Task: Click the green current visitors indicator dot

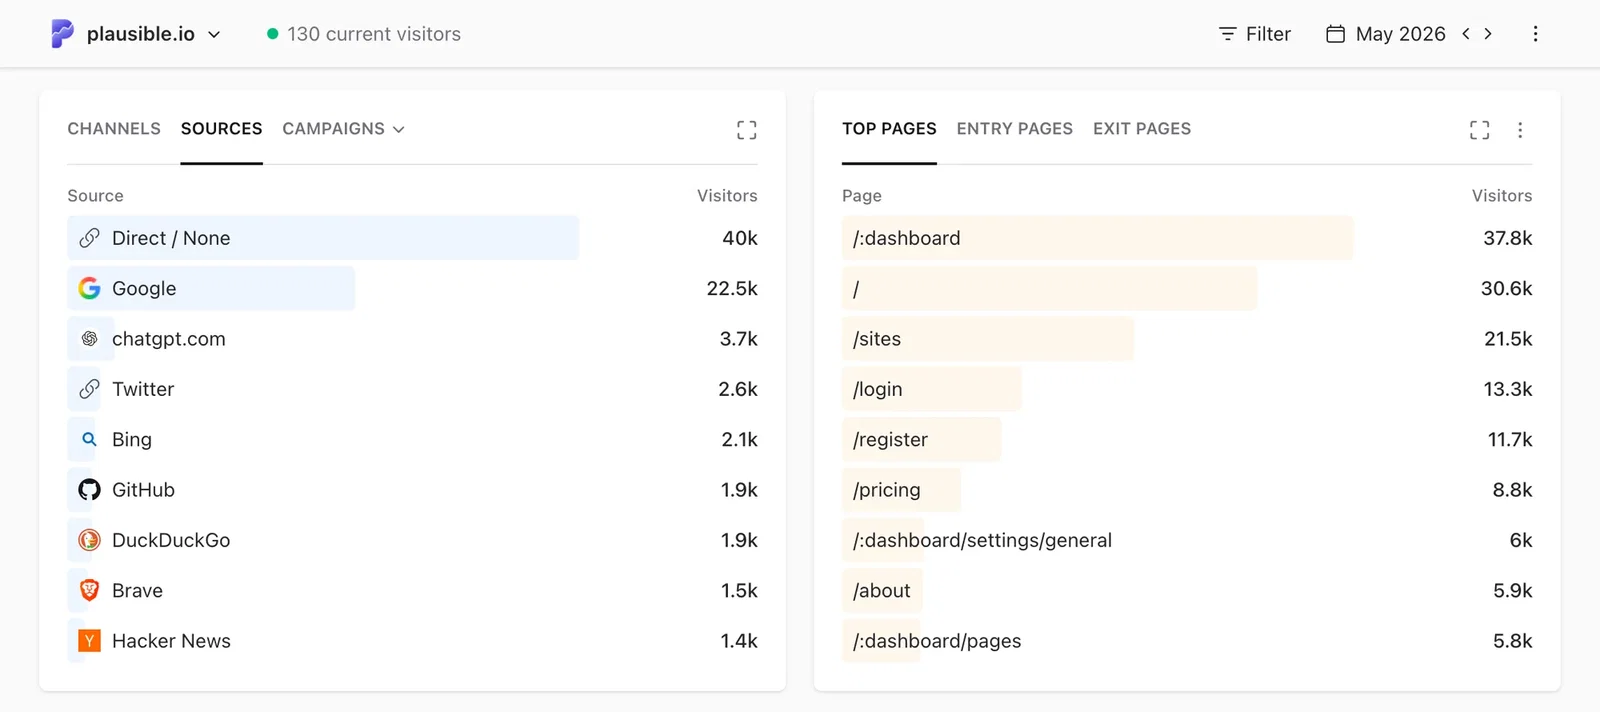Action: [x=272, y=34]
